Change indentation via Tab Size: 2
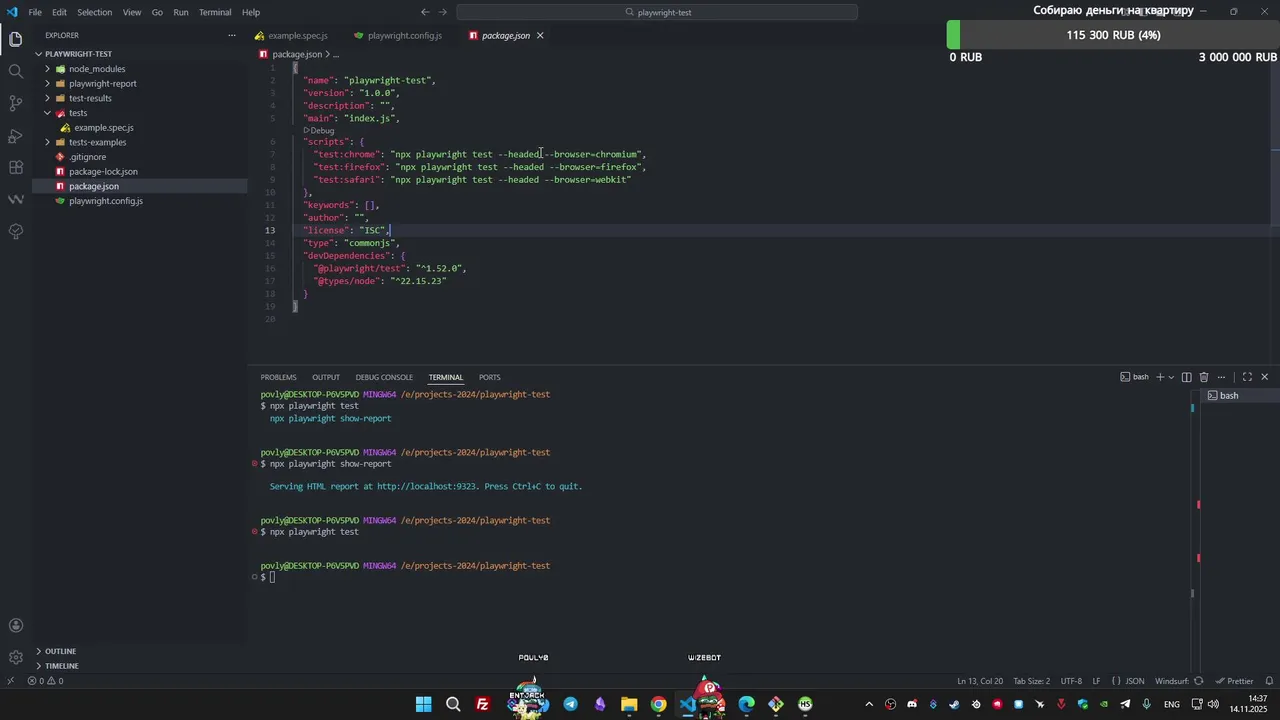This screenshot has width=1280, height=720. pos(1032,681)
